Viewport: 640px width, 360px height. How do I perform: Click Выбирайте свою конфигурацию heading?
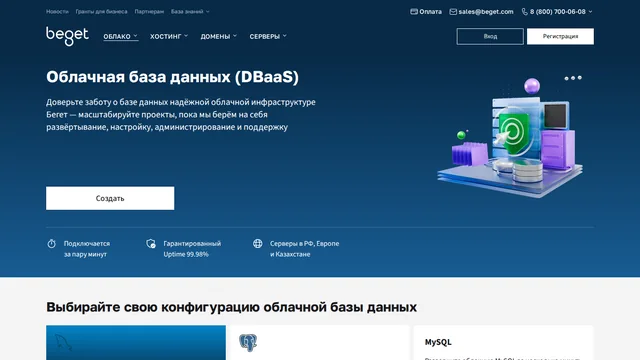231,307
